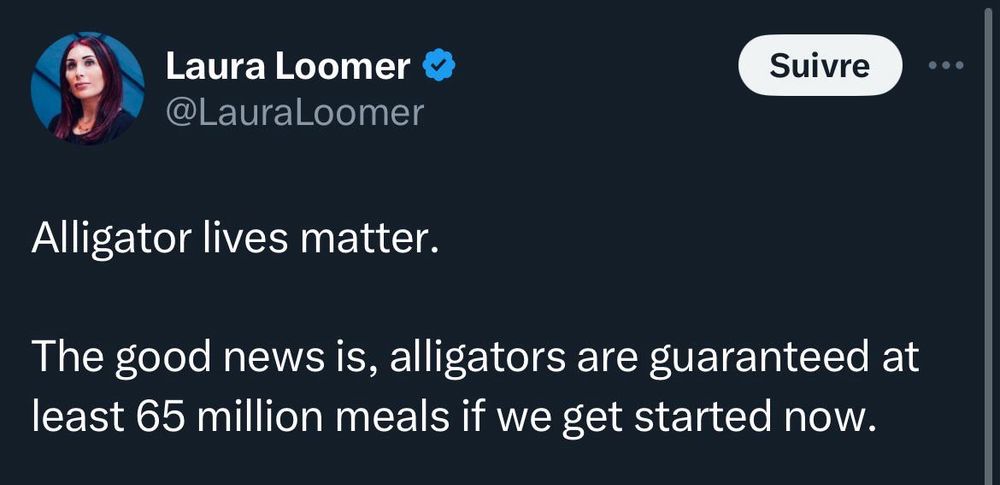Open the author's profile photo
The image size is (1000, 485).
[x=88, y=88]
